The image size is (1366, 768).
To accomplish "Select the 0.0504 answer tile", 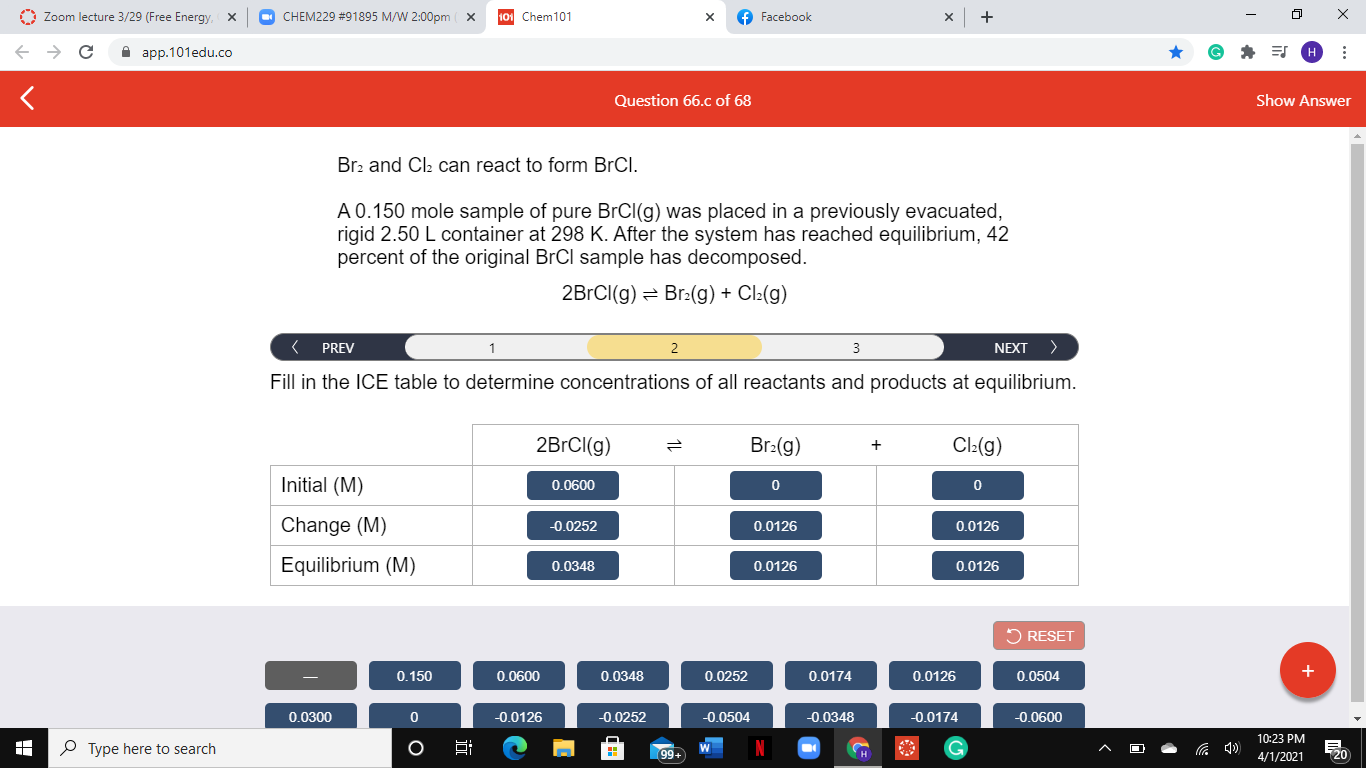I will click(1038, 675).
